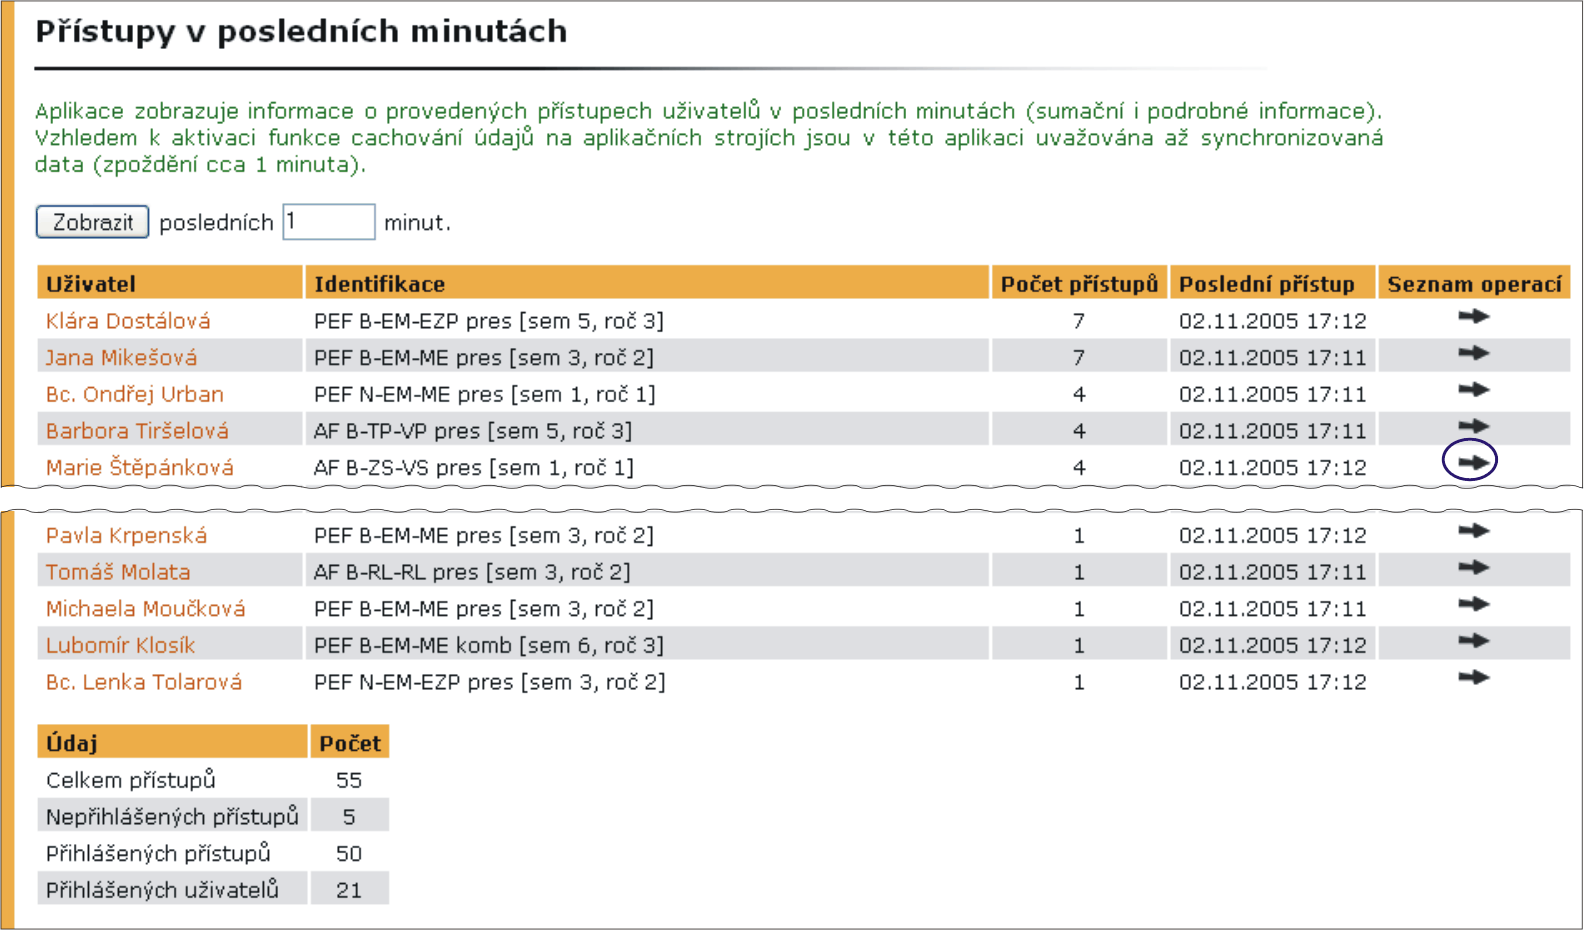
Task: Click the Identifikace column header
Action: pos(647,284)
